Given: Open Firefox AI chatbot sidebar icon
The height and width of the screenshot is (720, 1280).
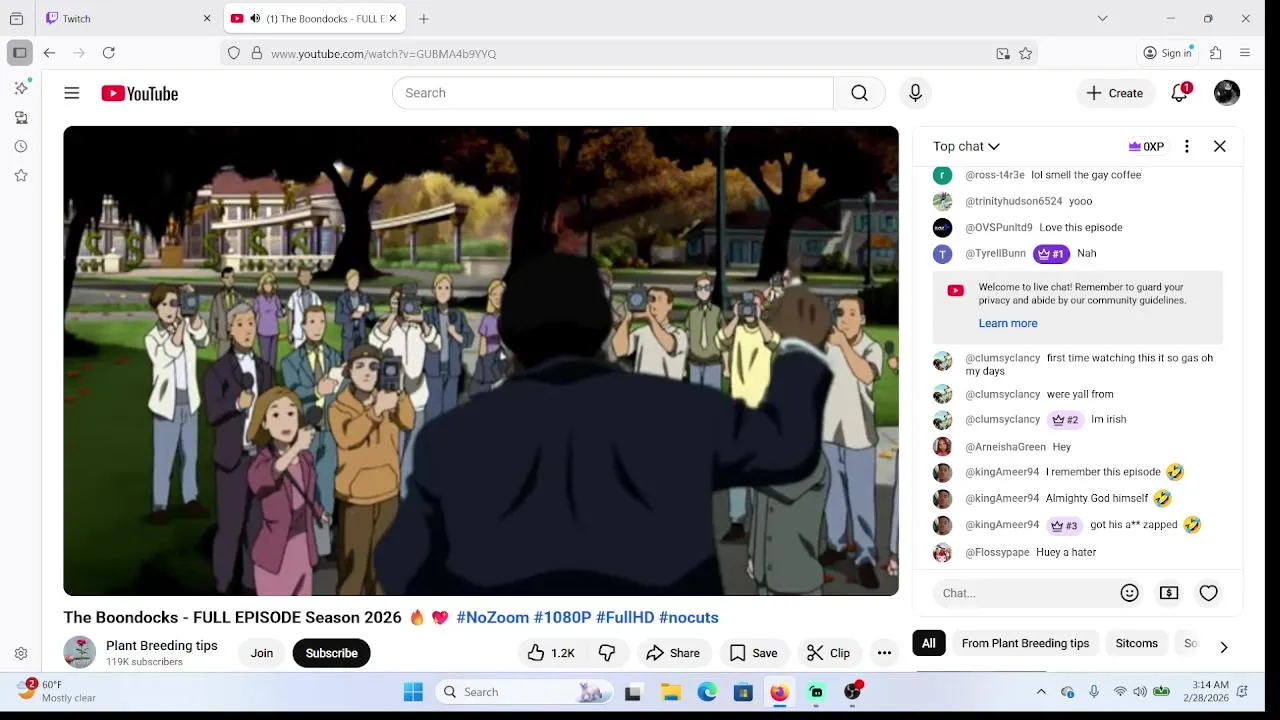Looking at the screenshot, I should click(x=21, y=88).
